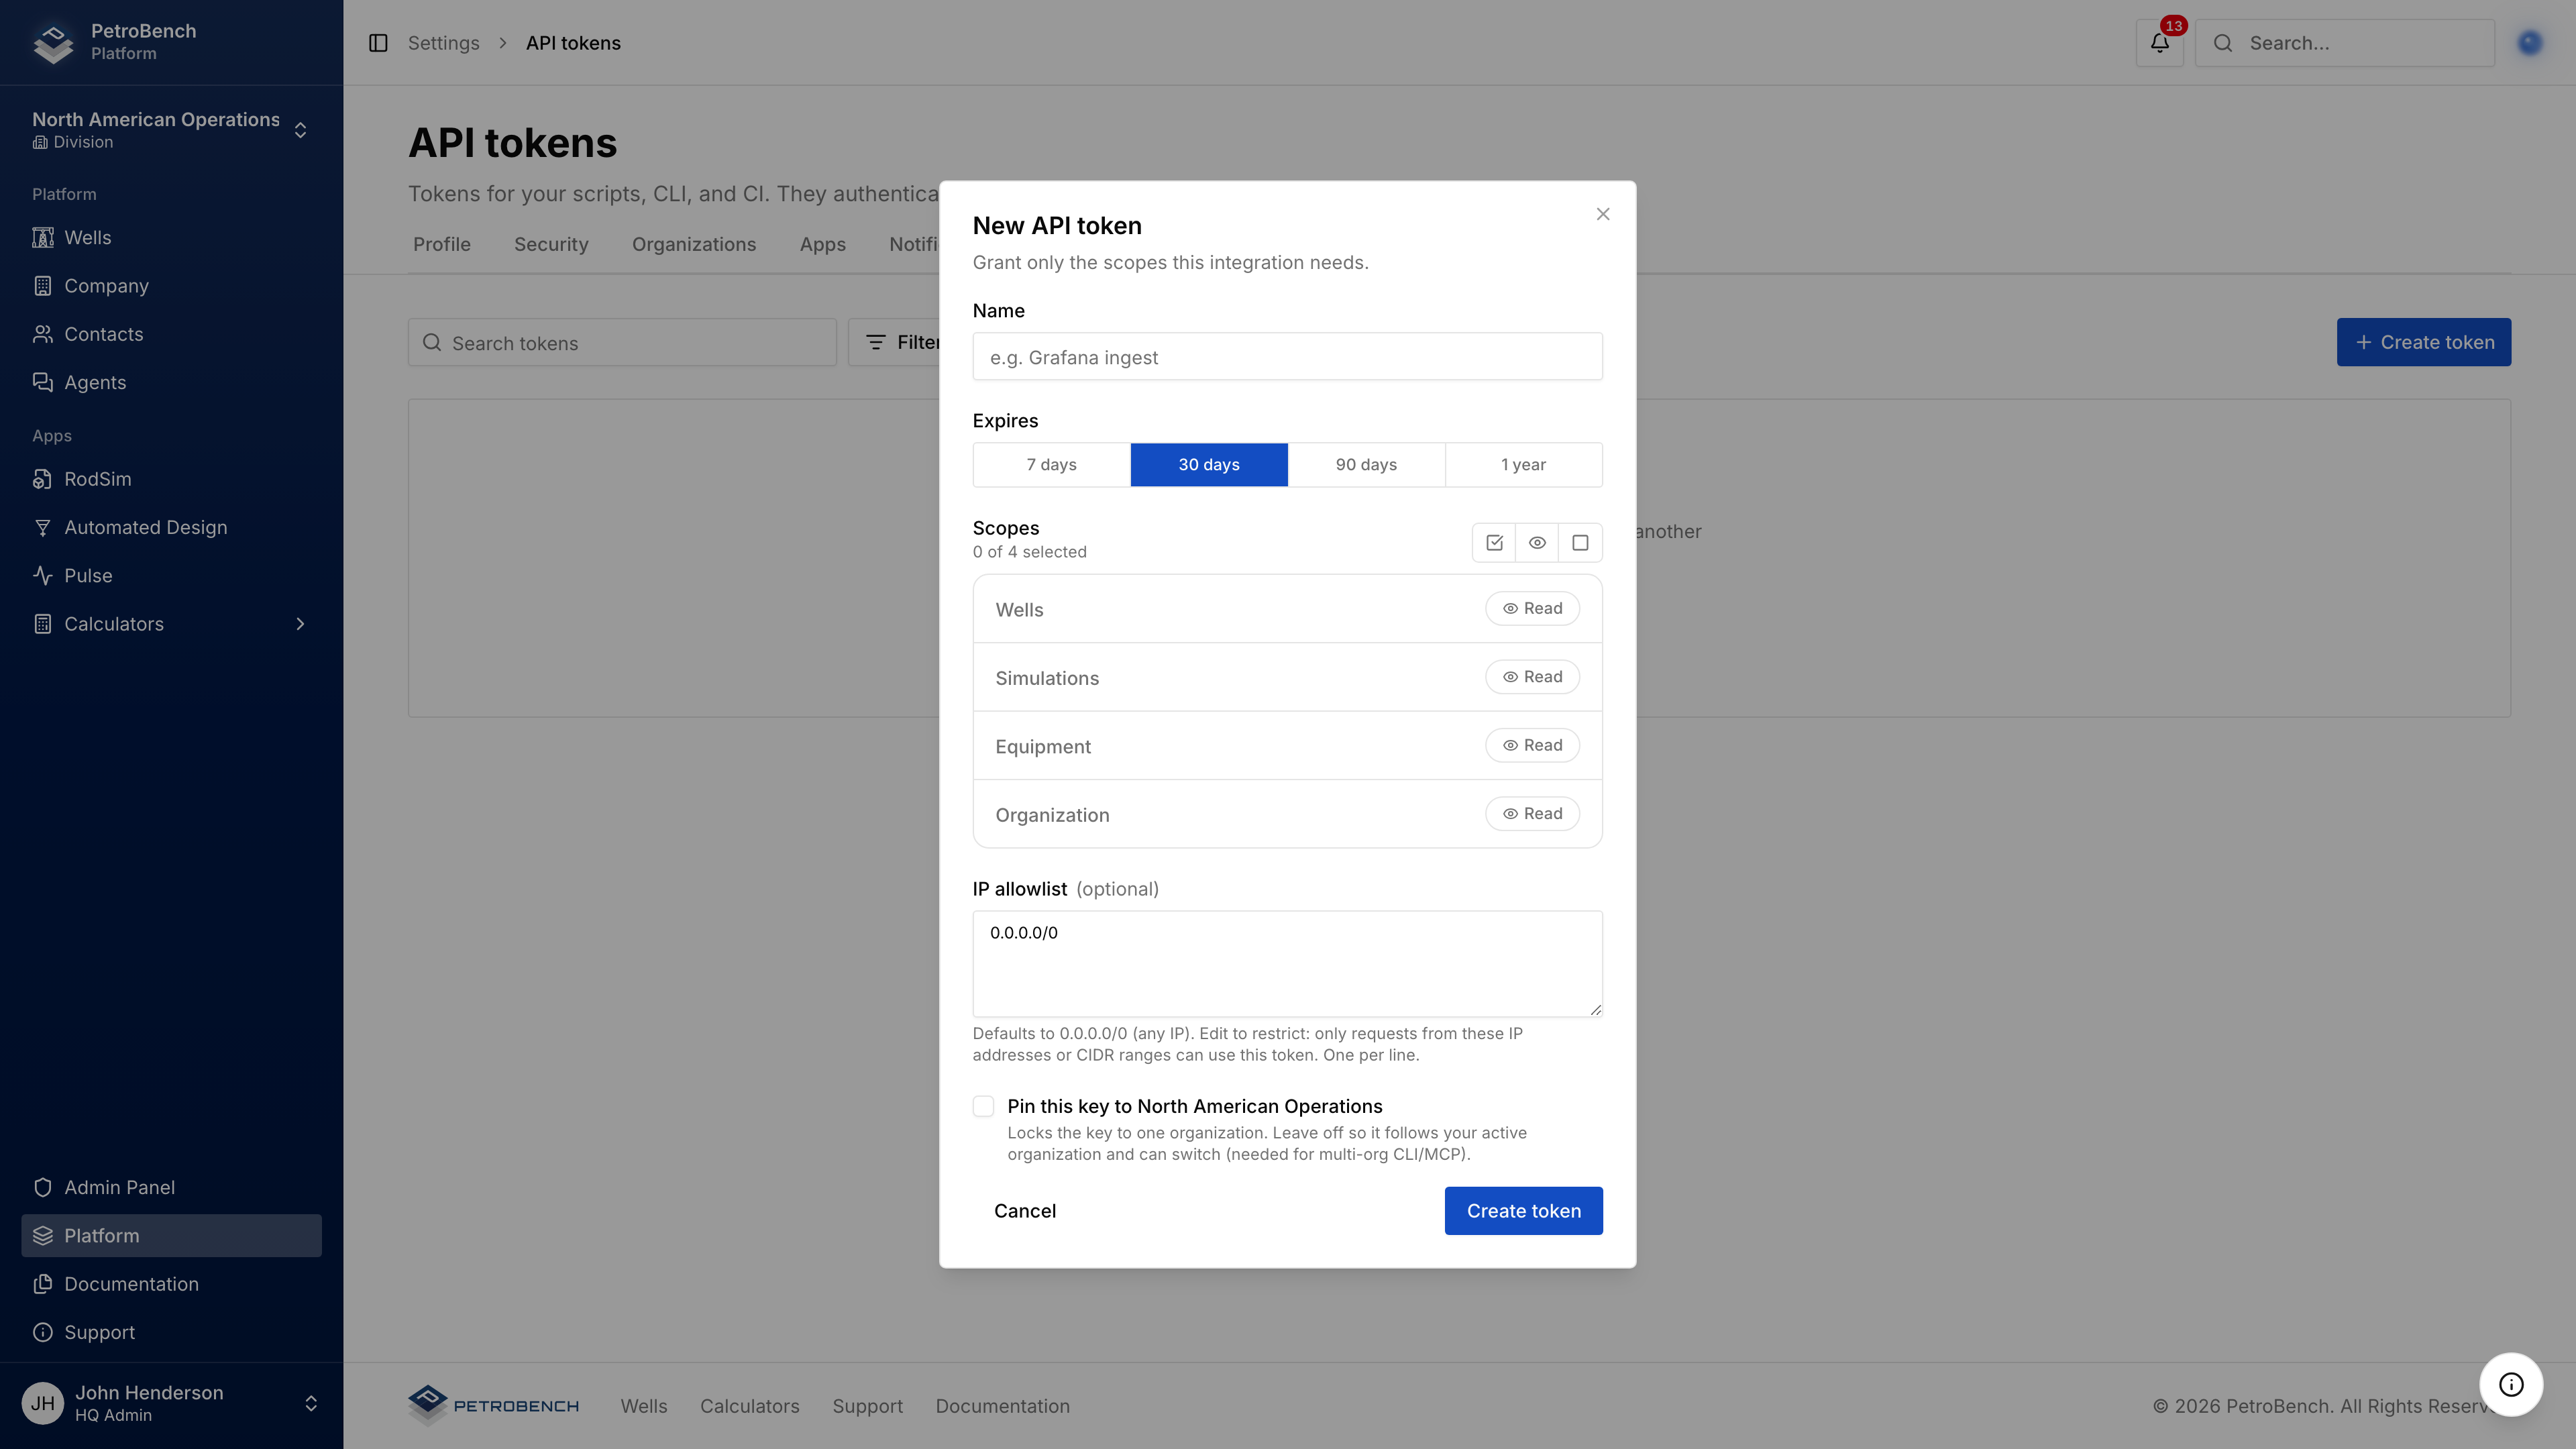This screenshot has width=2576, height=1449.
Task: Expand Calculators submenu
Action: pyautogui.click(x=171, y=624)
